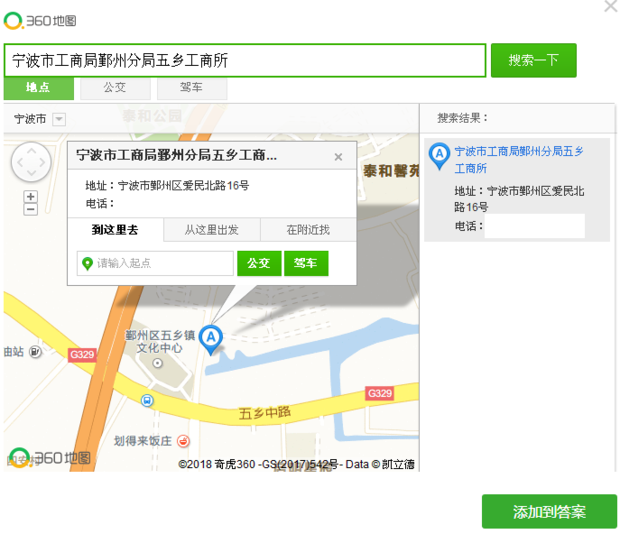Zoom in with the plus button
This screenshot has width=620, height=534.
pos(30,196)
